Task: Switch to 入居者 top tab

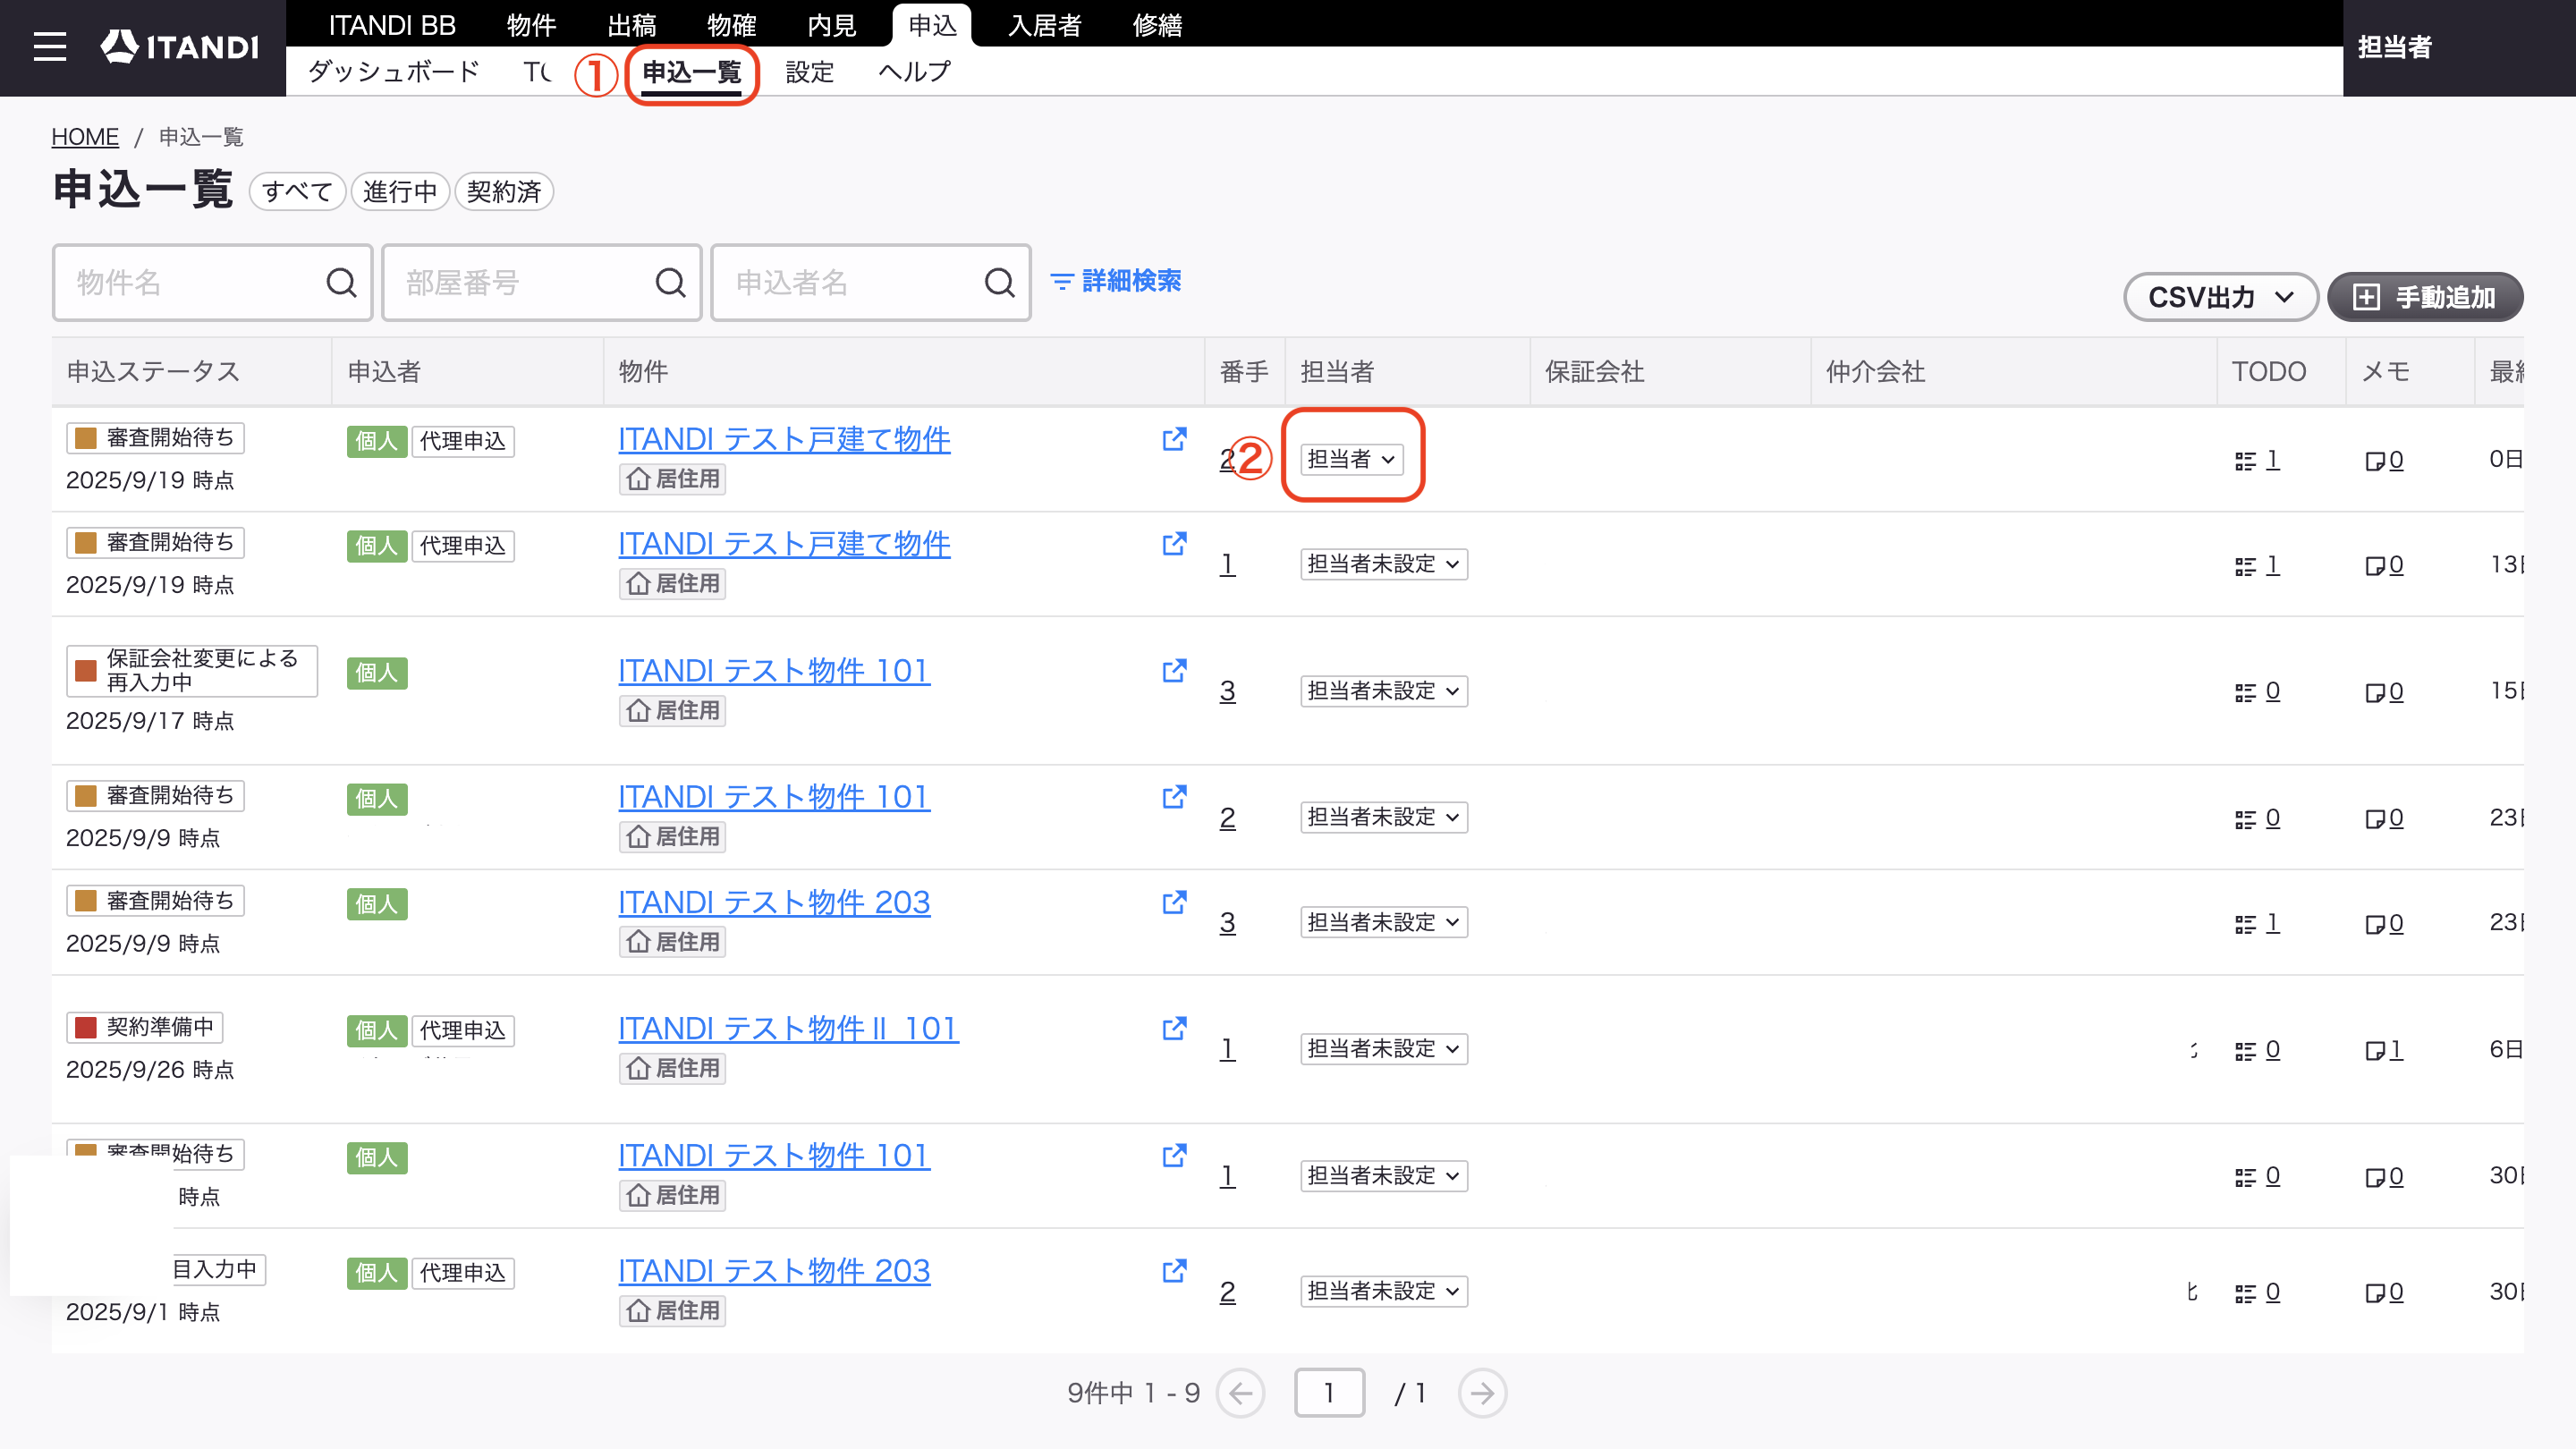Action: [x=1045, y=25]
